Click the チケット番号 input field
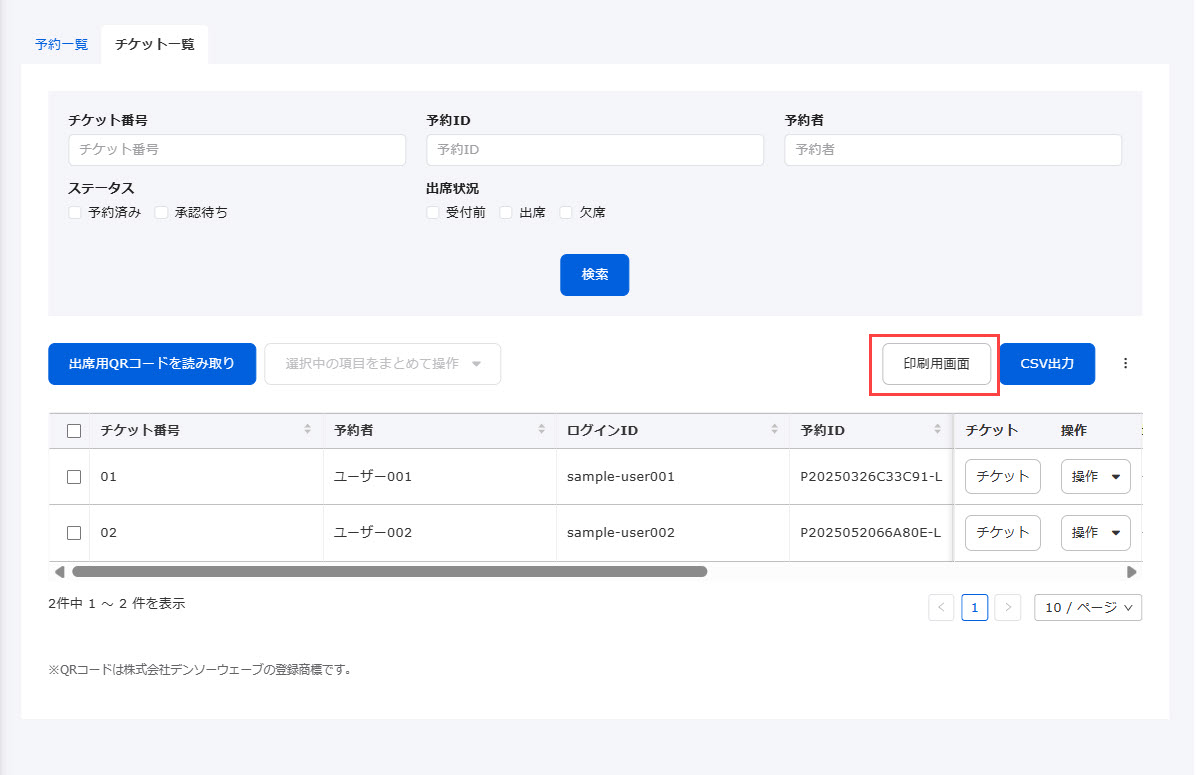The image size is (1196, 775). [237, 150]
